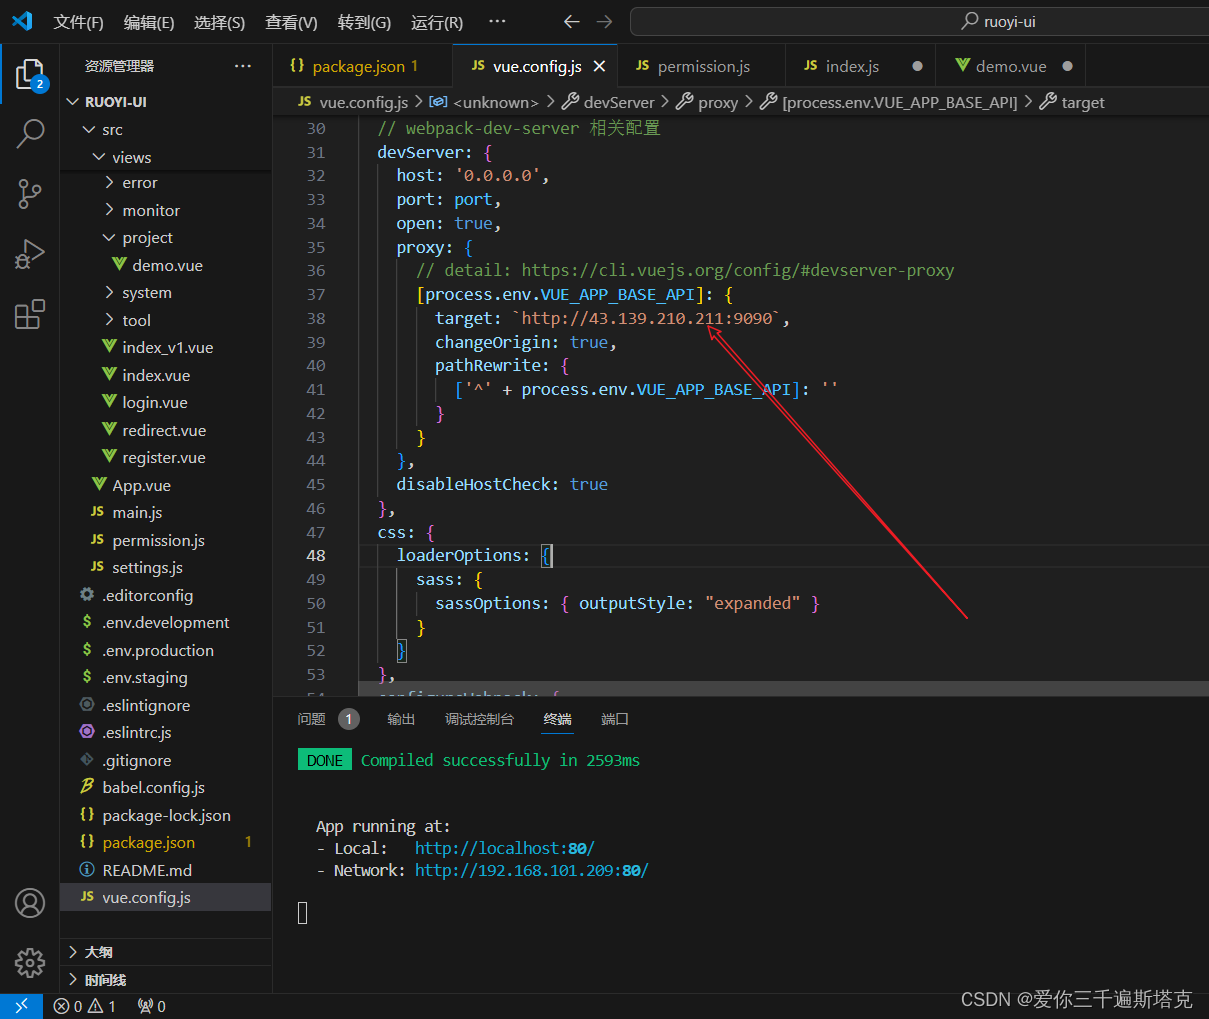This screenshot has width=1209, height=1019.
Task: Open the Extensions view icon
Action: [x=30, y=314]
